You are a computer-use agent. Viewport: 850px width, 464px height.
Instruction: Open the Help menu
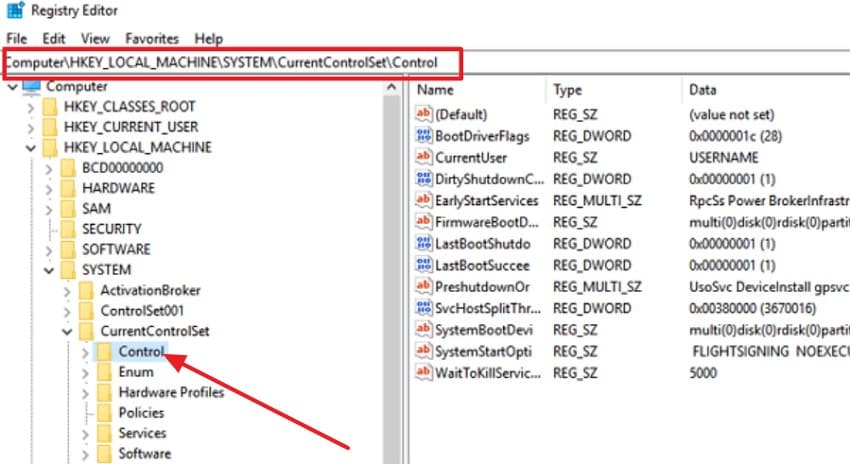click(x=209, y=39)
